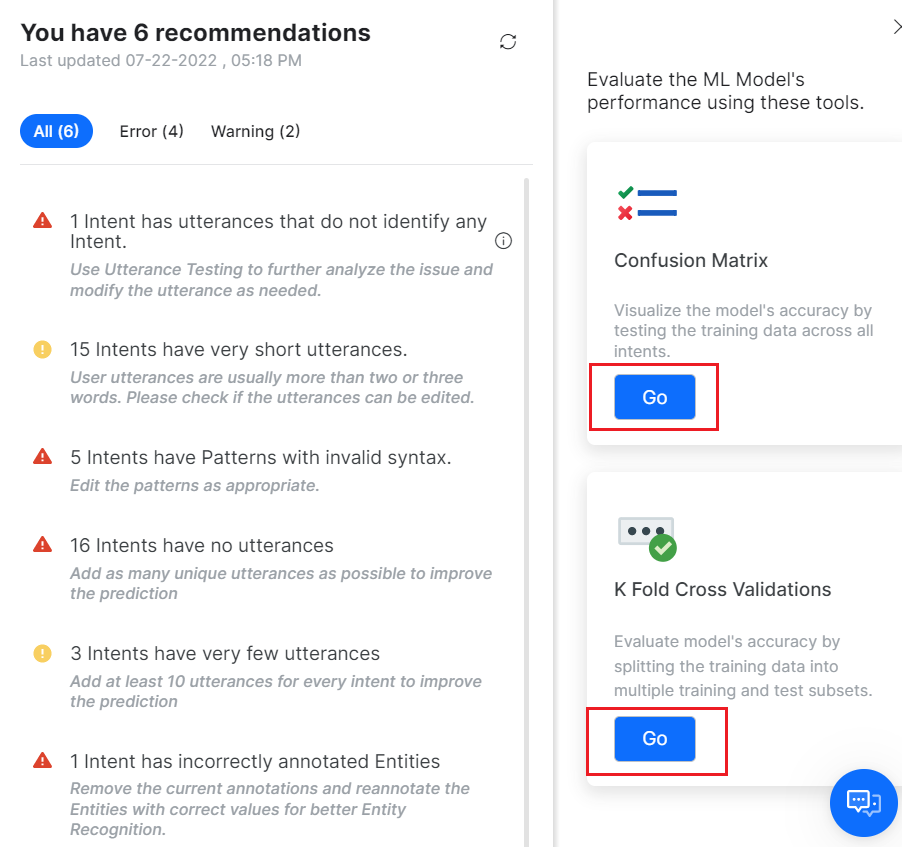Click error icon for incorrectly annotated Entities
Screen dimensions: 902x847
point(43,761)
